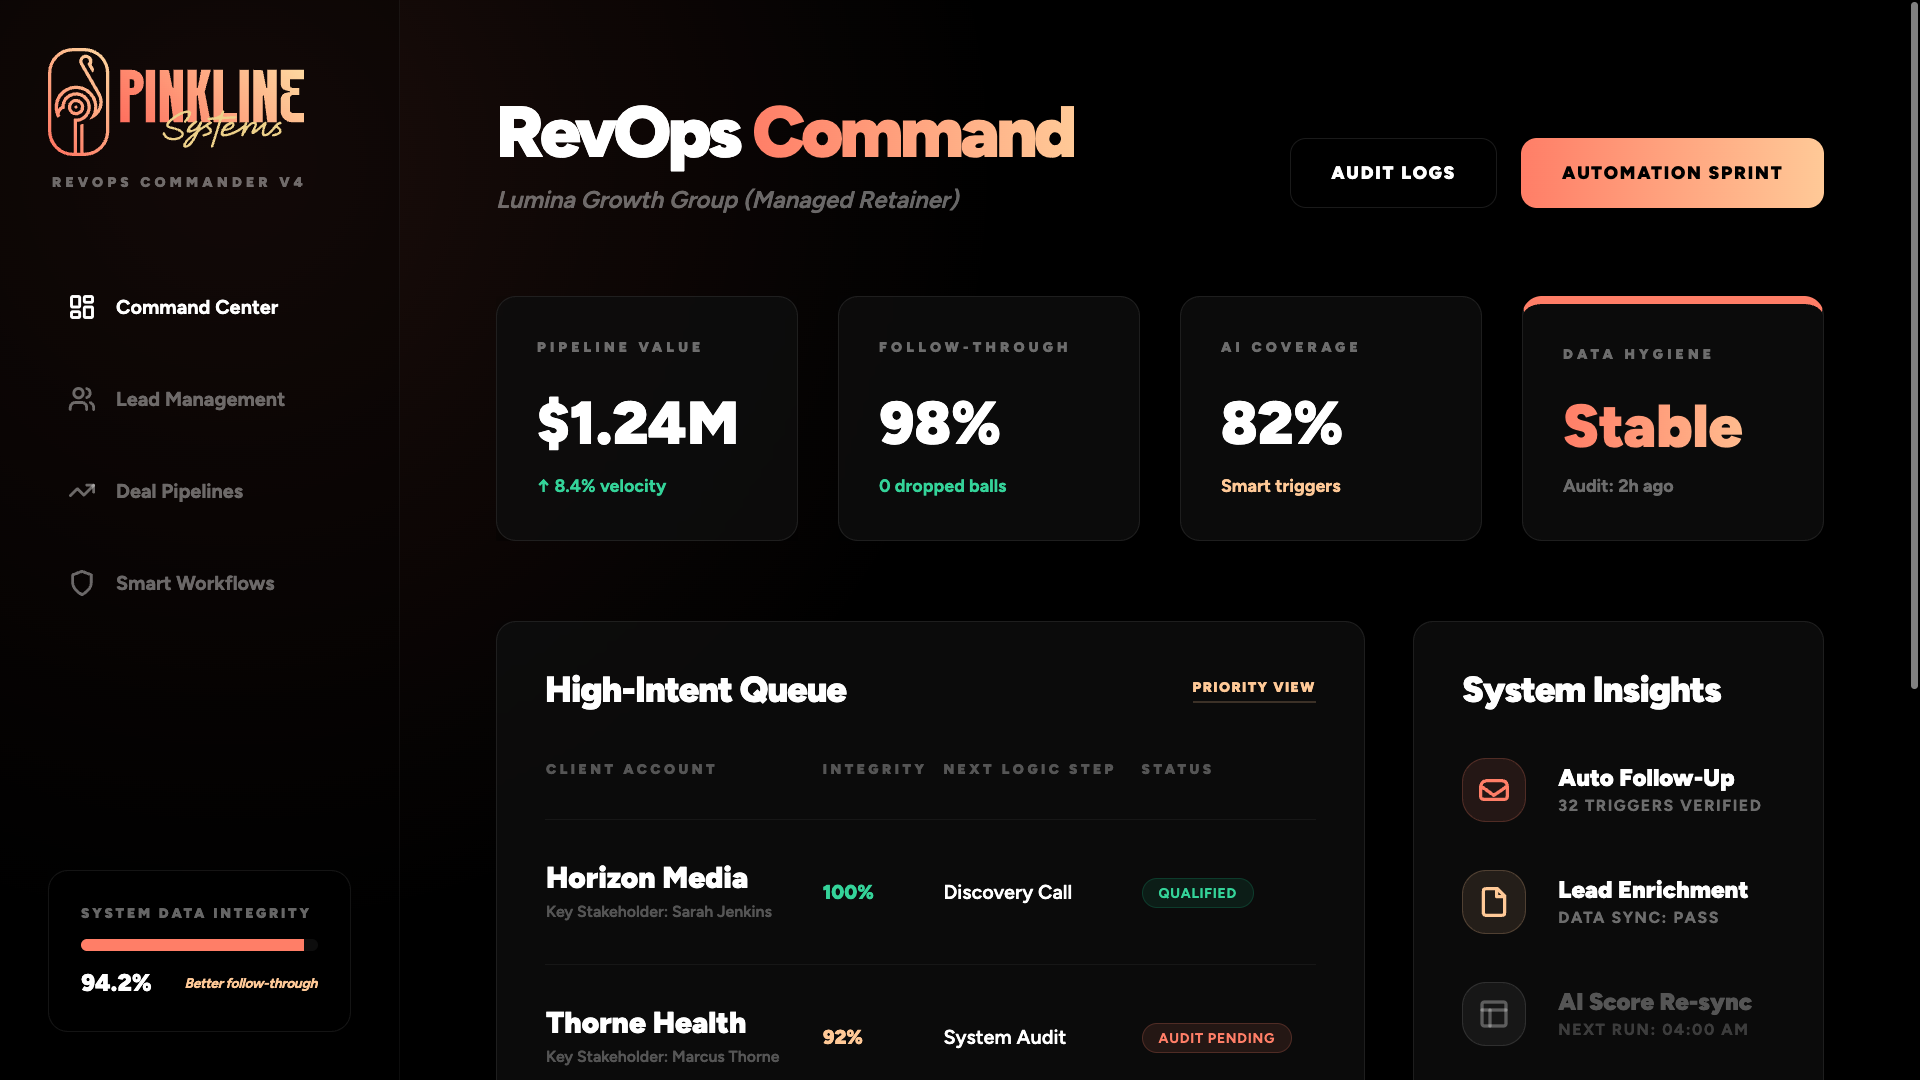The image size is (1920, 1080).
Task: Switch to Priority View
Action: (1253, 687)
